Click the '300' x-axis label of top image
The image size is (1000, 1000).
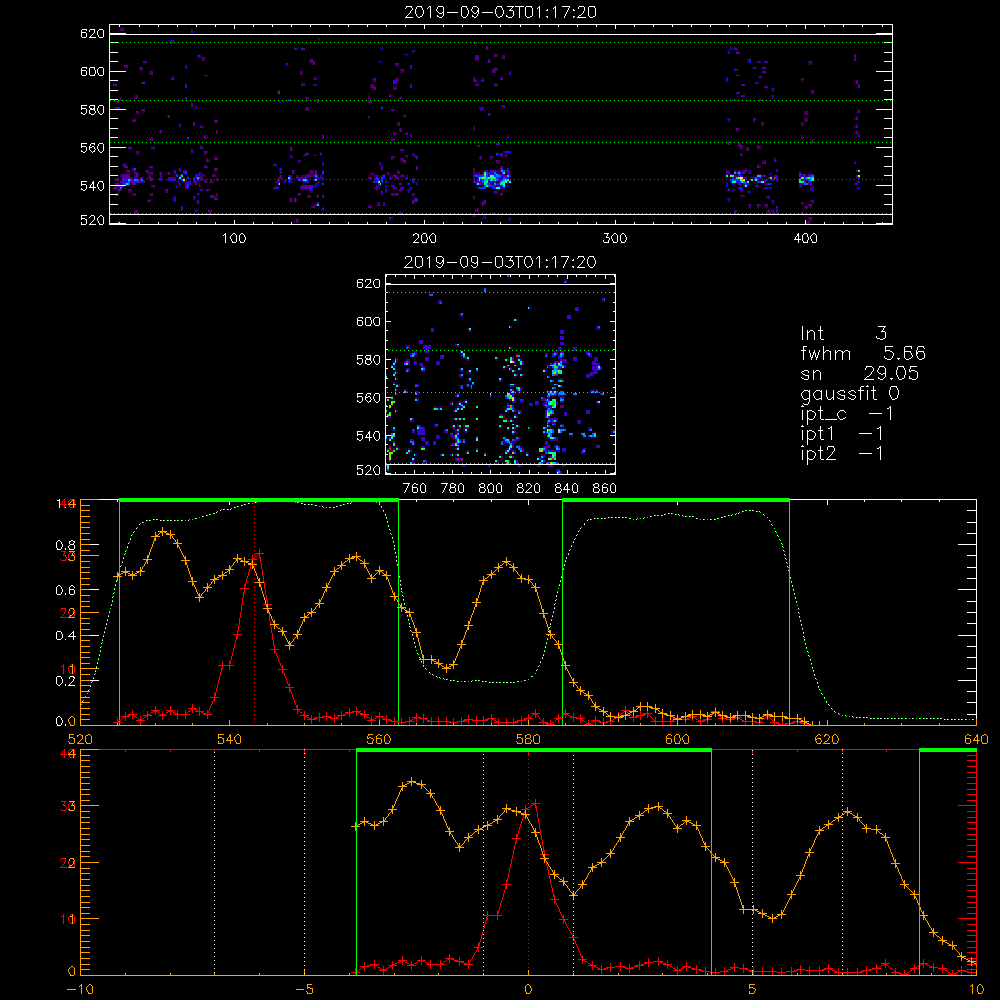615,239
